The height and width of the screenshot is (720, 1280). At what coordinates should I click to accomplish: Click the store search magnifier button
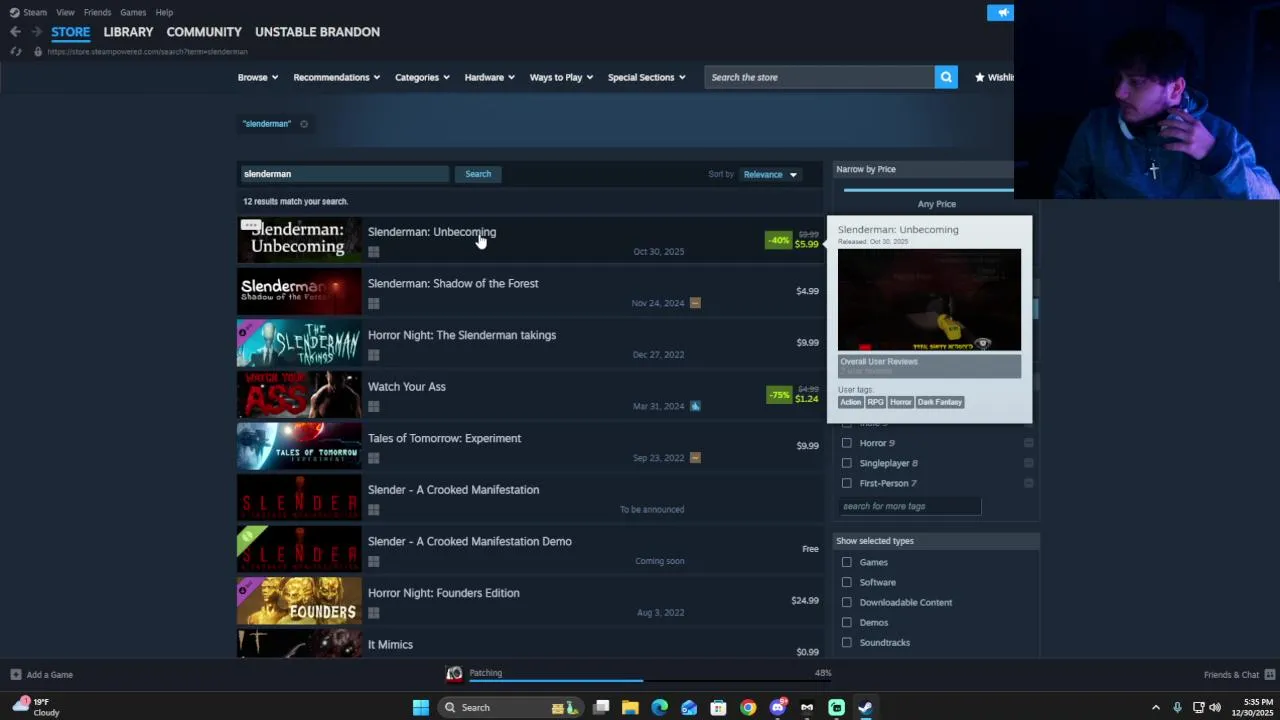click(x=946, y=77)
